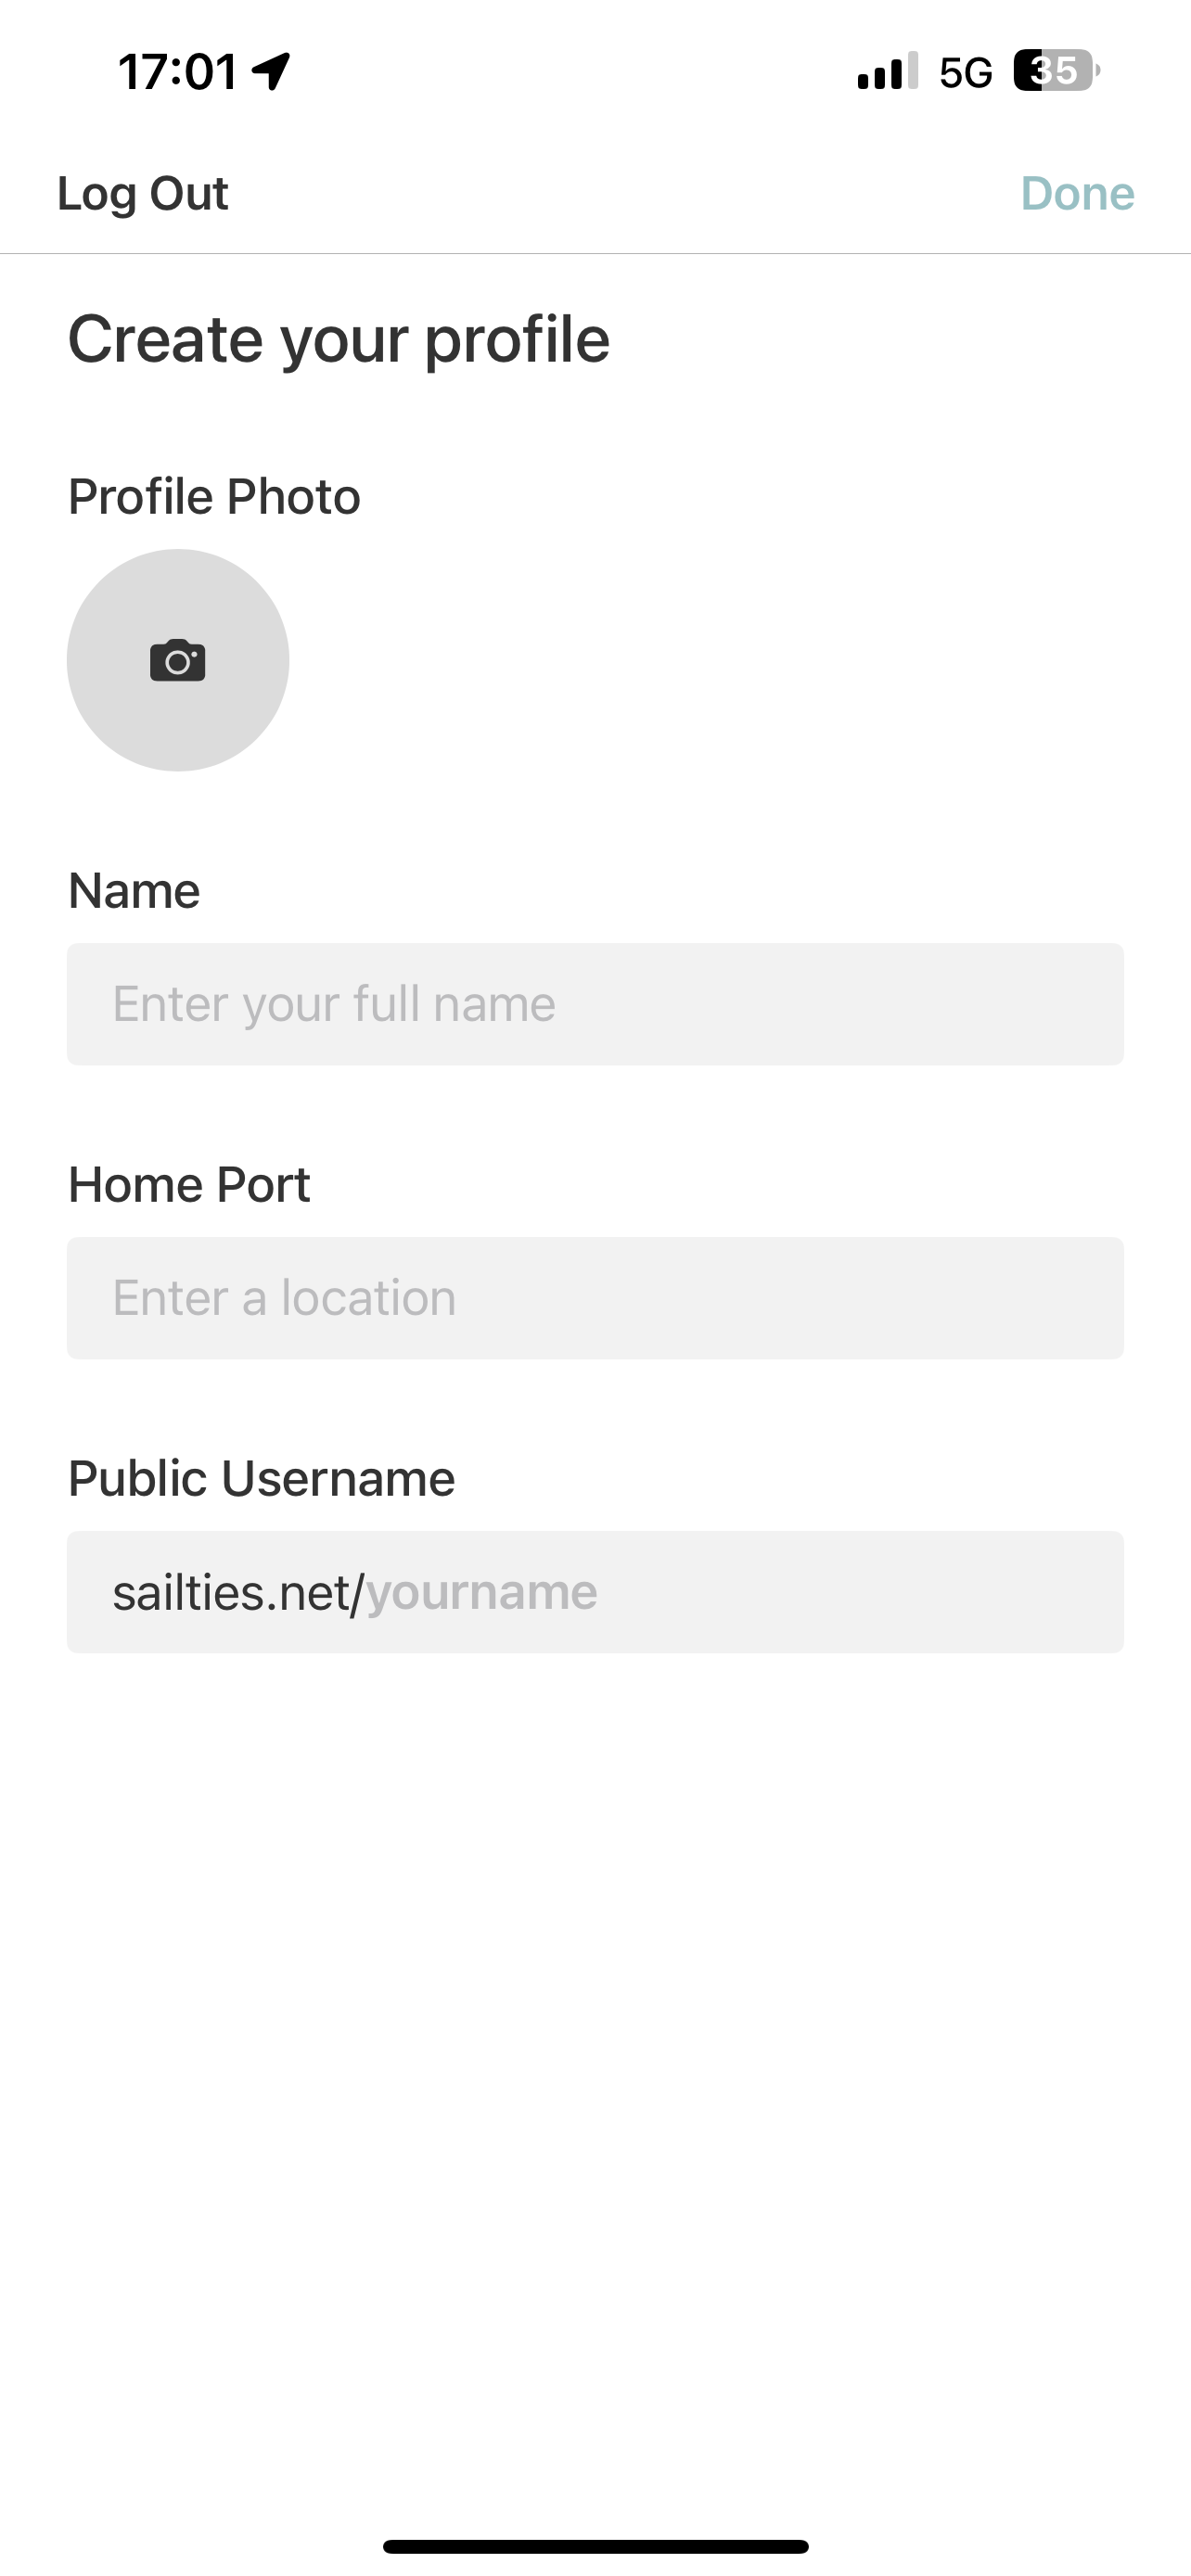Tap the Name field label
The image size is (1191, 2576).
coord(134,890)
